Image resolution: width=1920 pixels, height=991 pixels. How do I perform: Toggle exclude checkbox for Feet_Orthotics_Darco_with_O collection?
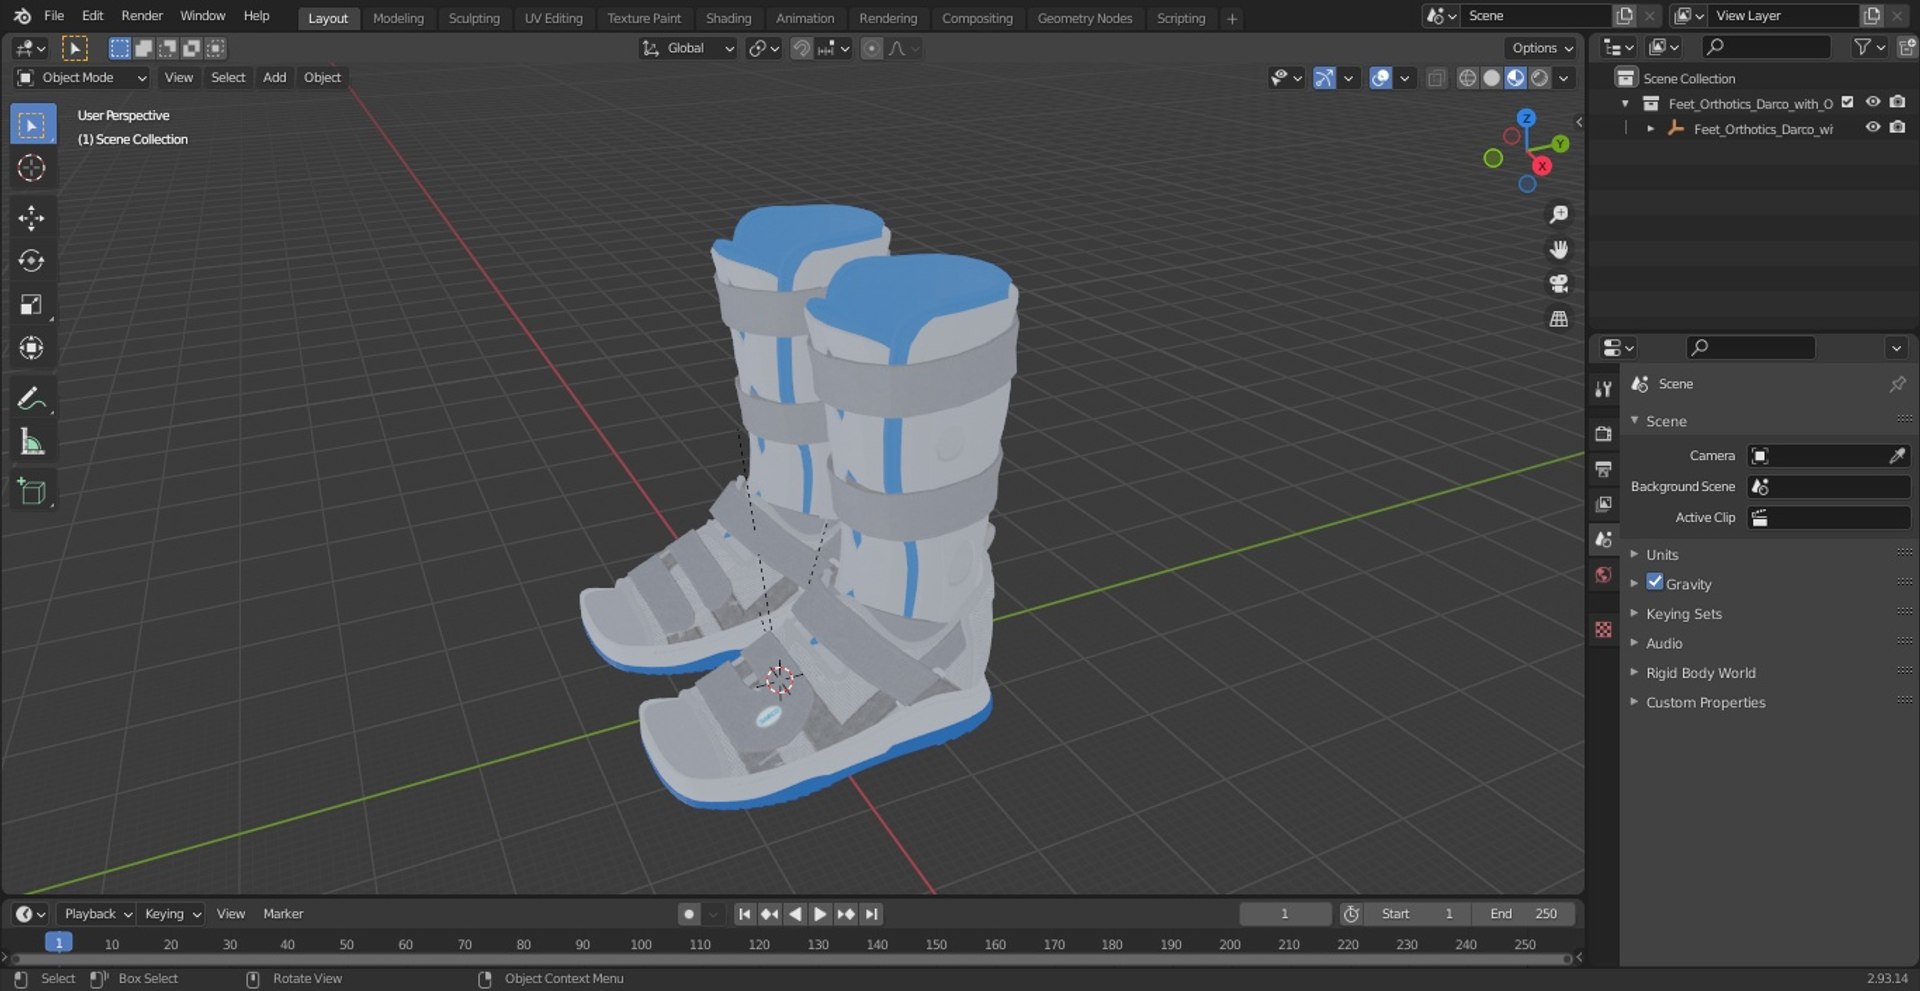(x=1848, y=102)
